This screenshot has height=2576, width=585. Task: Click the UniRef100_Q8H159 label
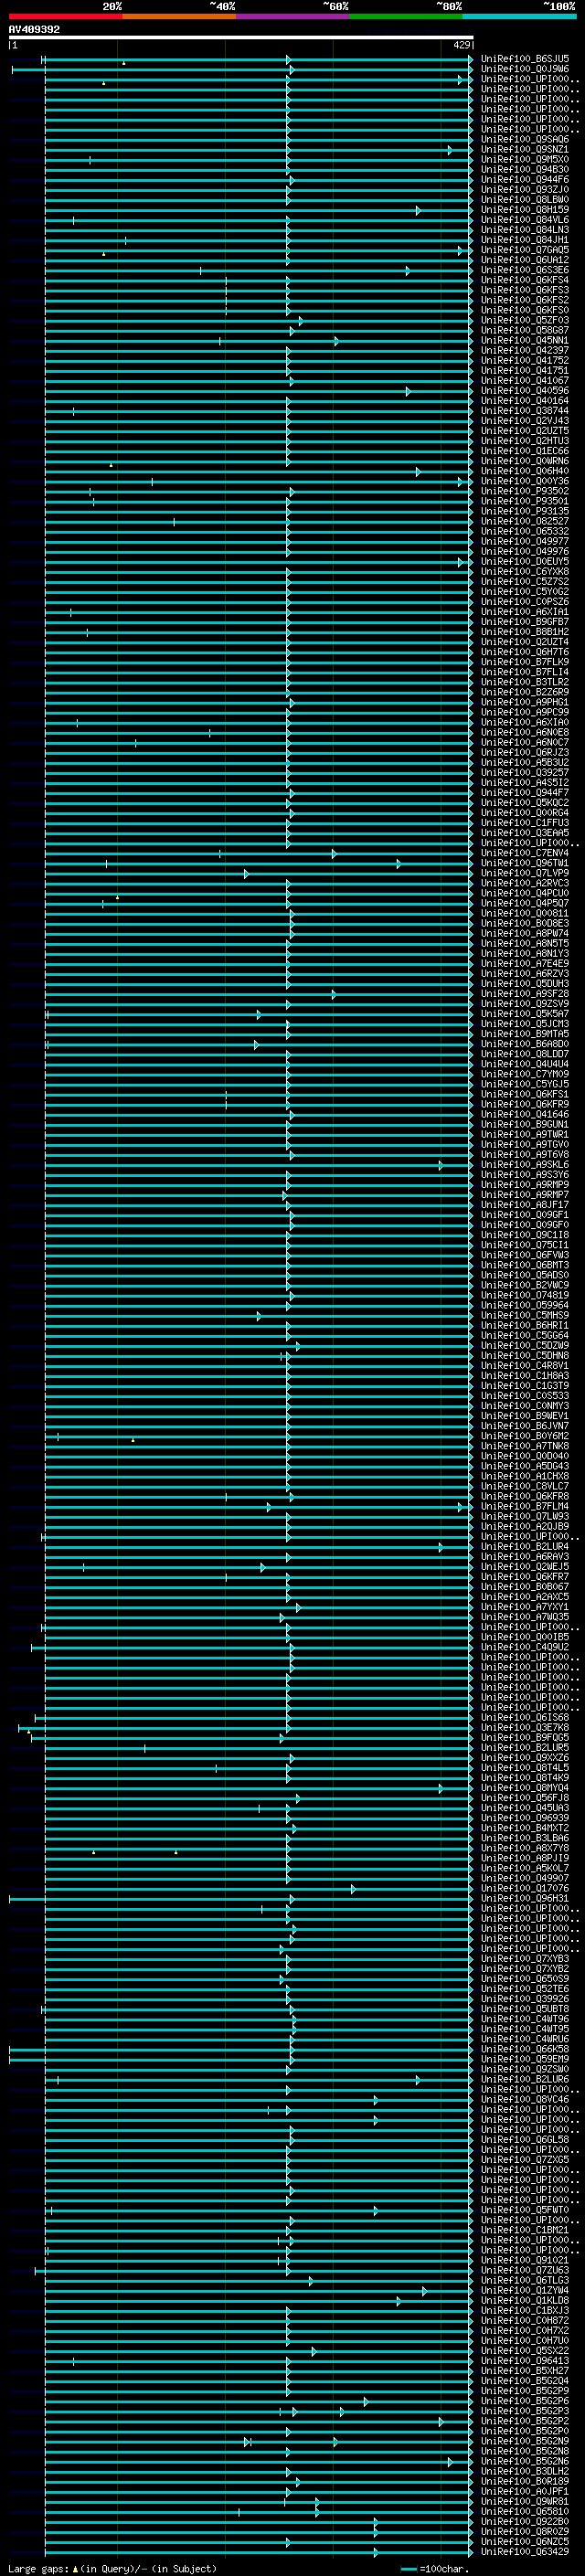tap(525, 210)
